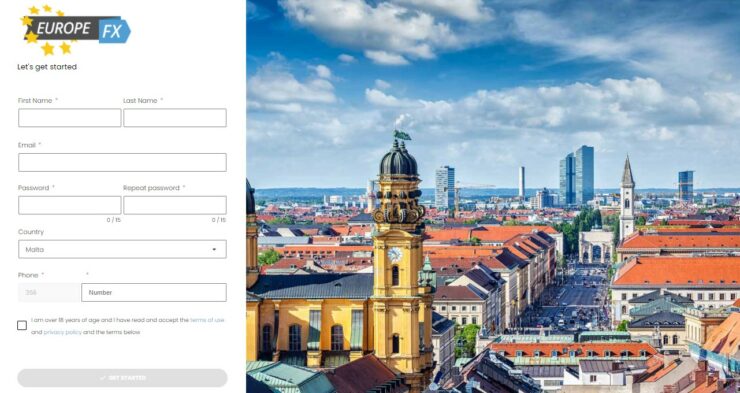Open the Malta country selector
Image resolution: width=740 pixels, height=393 pixels.
122,249
